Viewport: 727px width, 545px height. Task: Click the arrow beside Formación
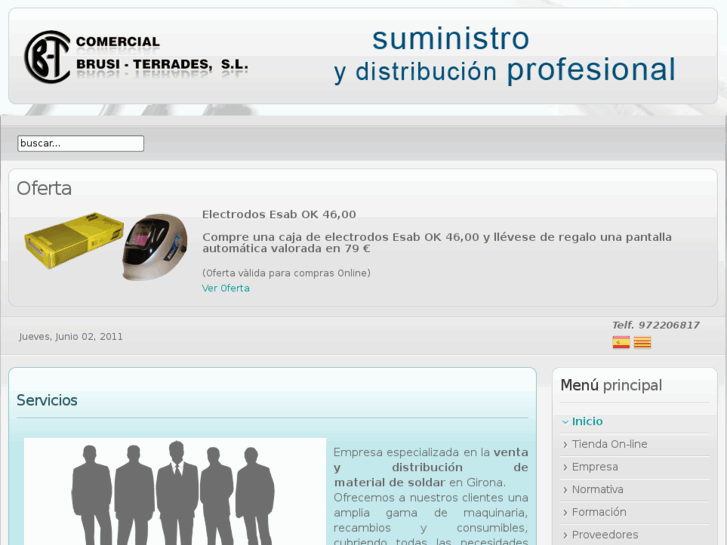click(x=565, y=513)
